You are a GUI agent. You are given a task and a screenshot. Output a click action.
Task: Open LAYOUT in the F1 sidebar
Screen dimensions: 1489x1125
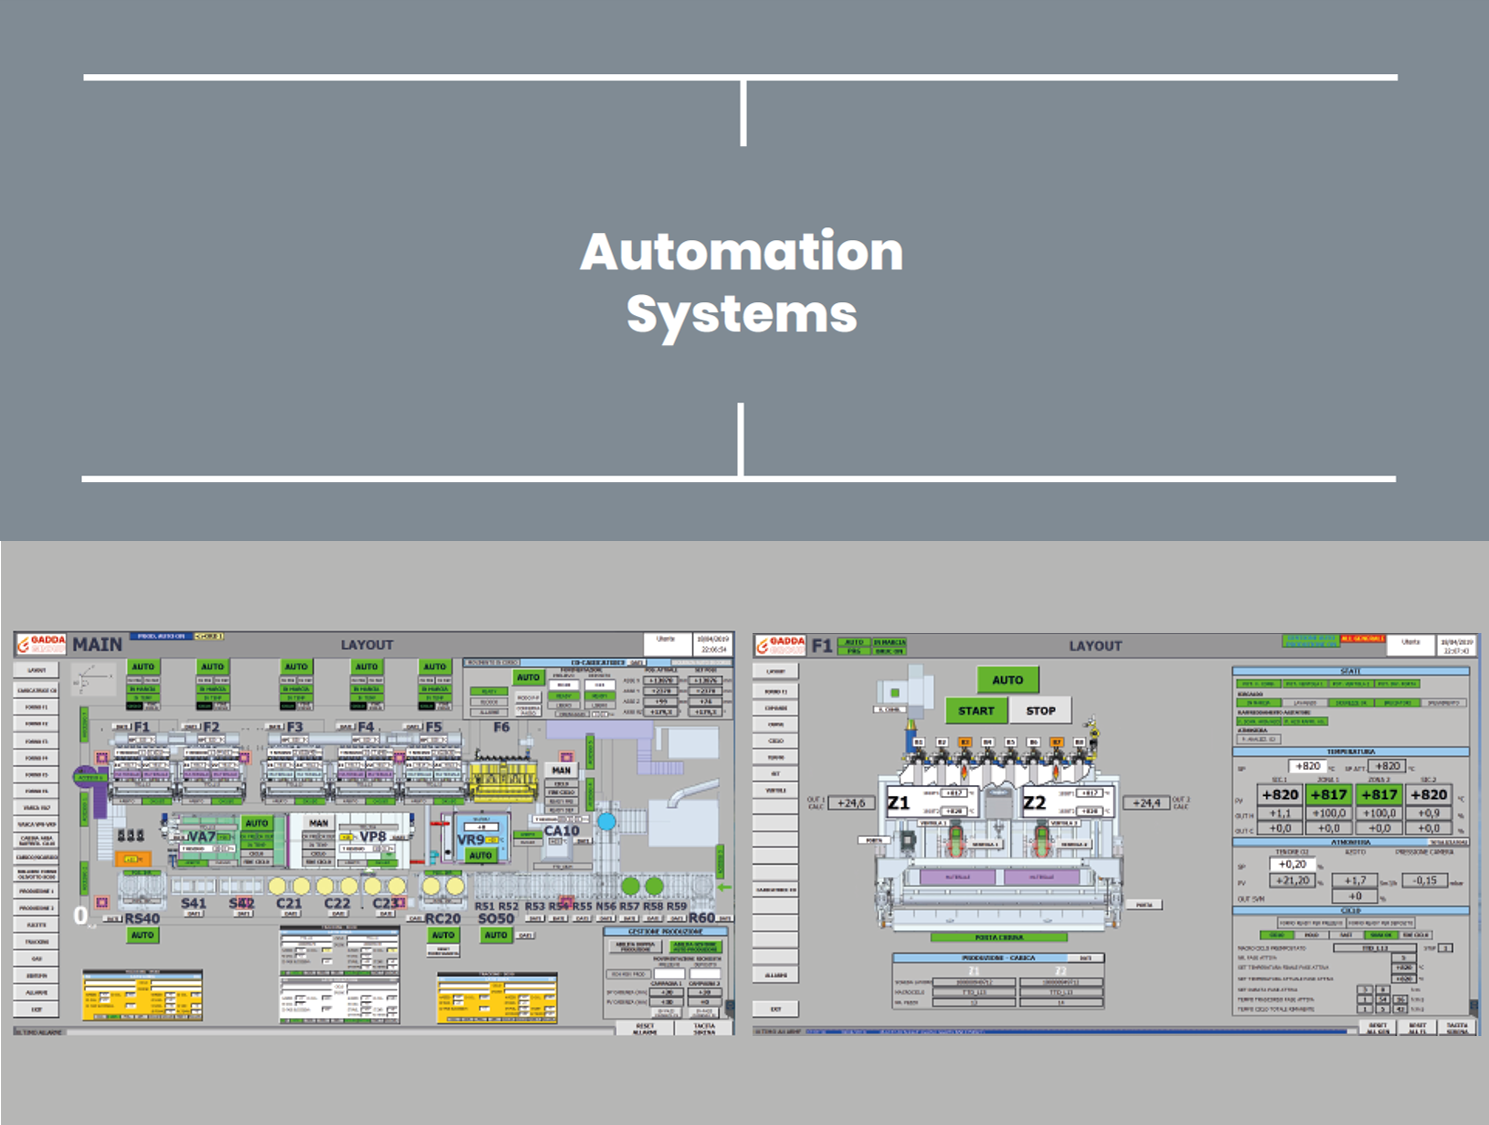pos(776,672)
